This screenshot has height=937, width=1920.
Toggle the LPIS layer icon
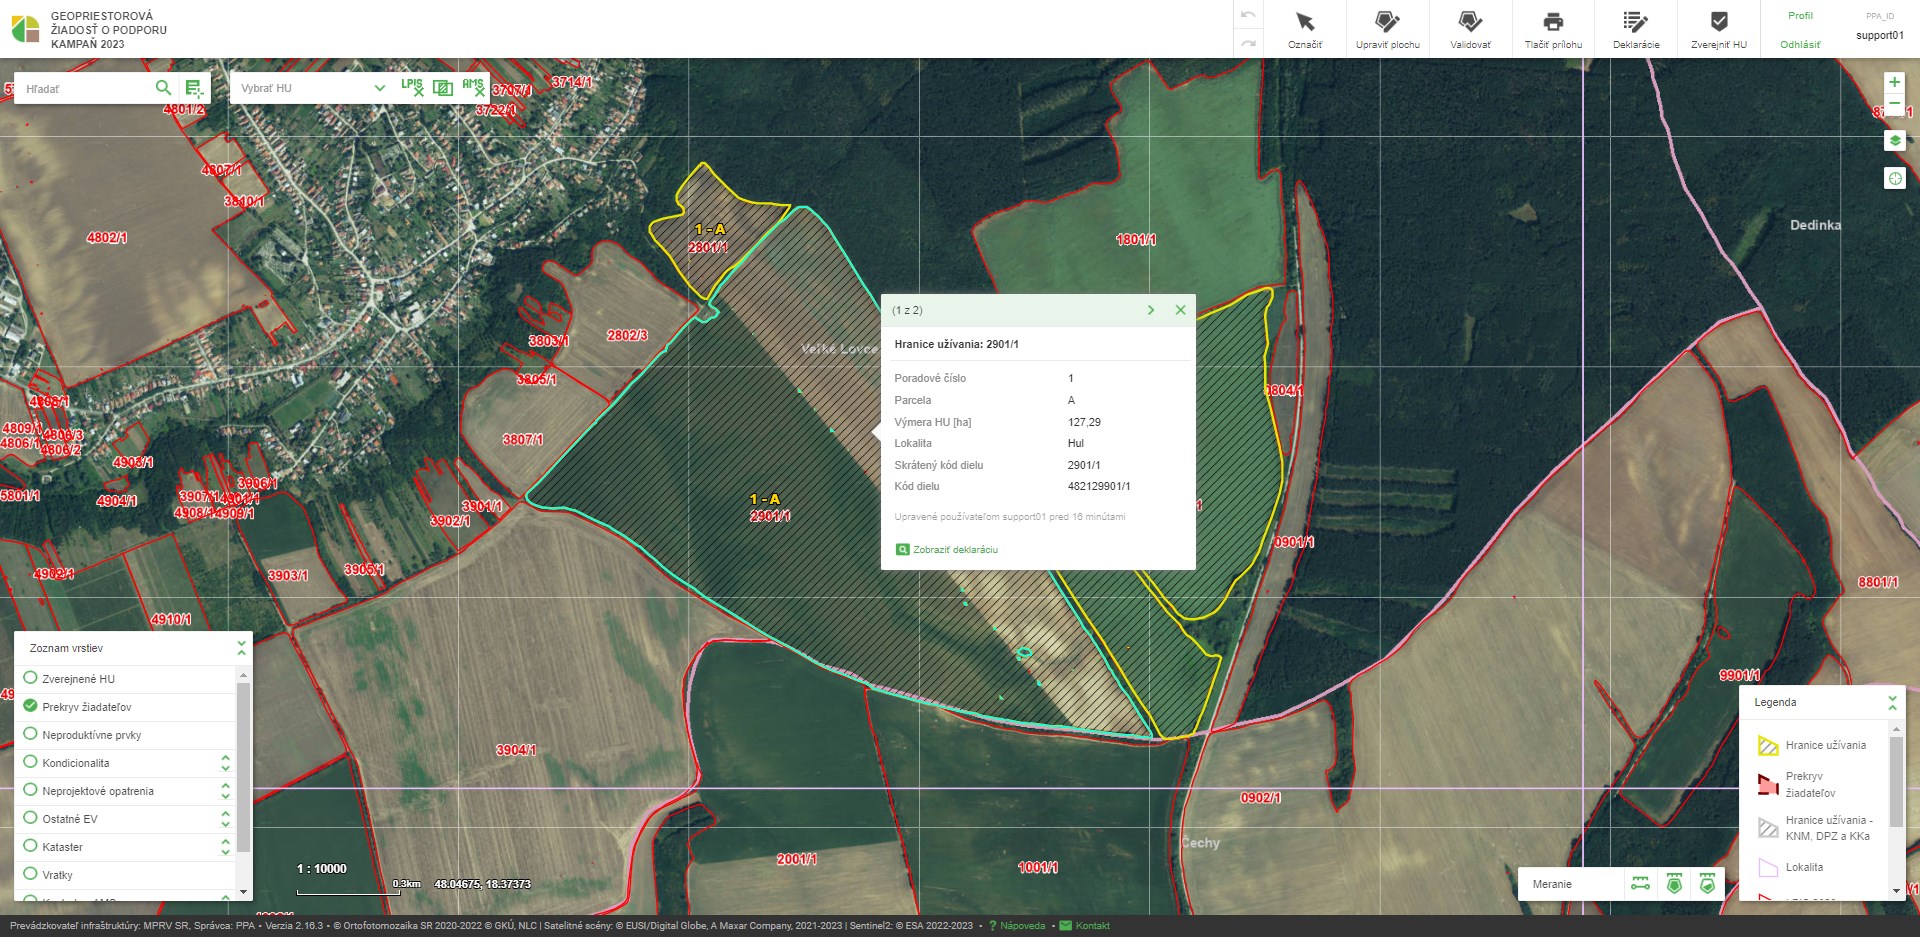[x=412, y=87]
